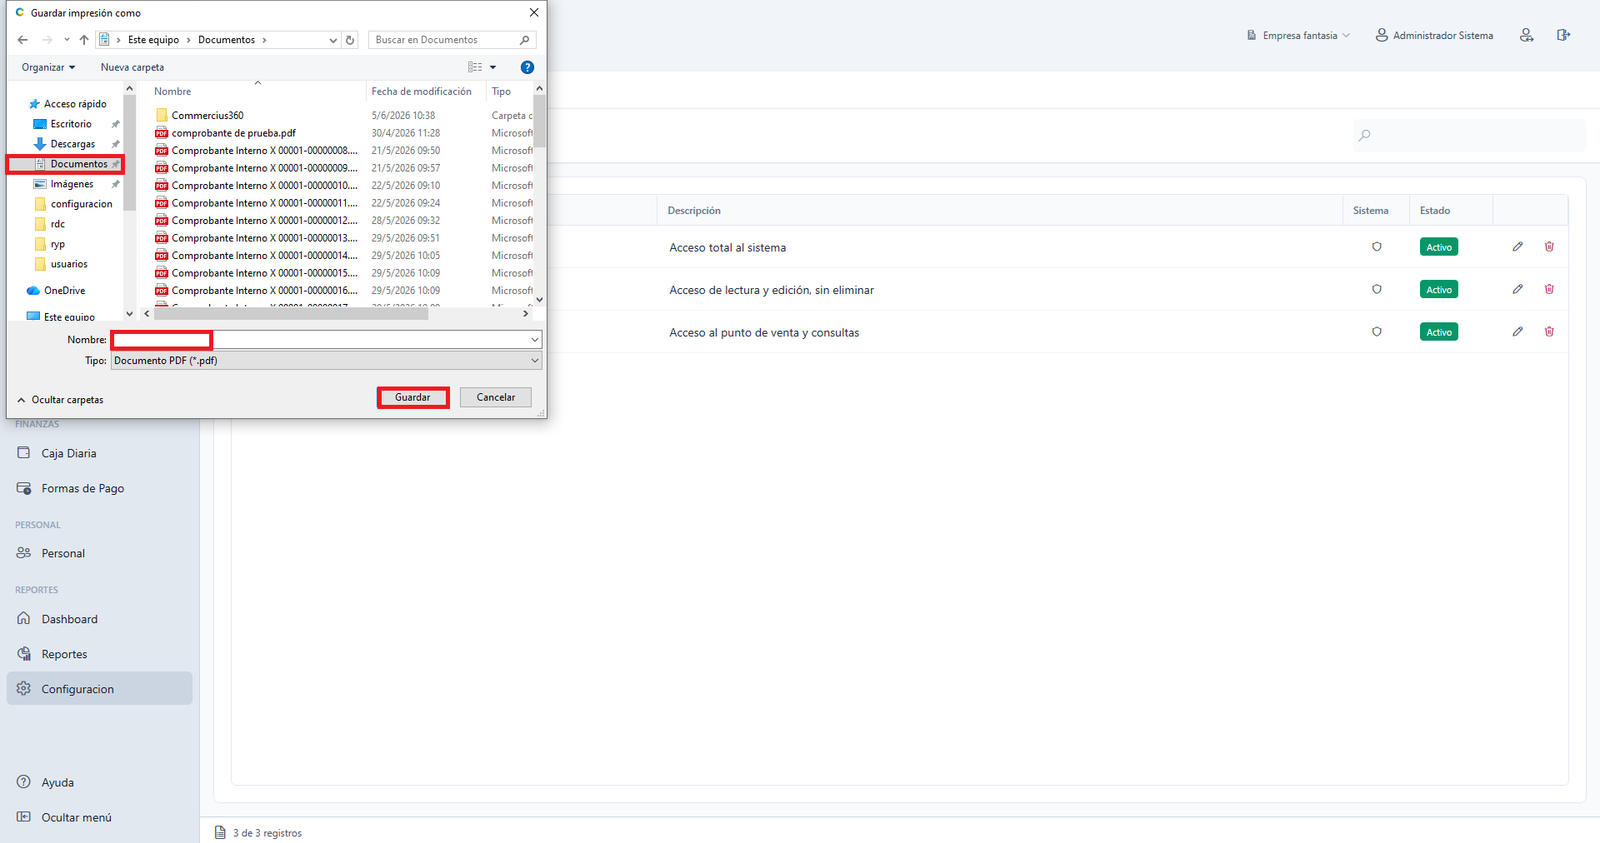1600x843 pixels.
Task: Click the user profile icon beside Administrador
Action: pyautogui.click(x=1526, y=35)
